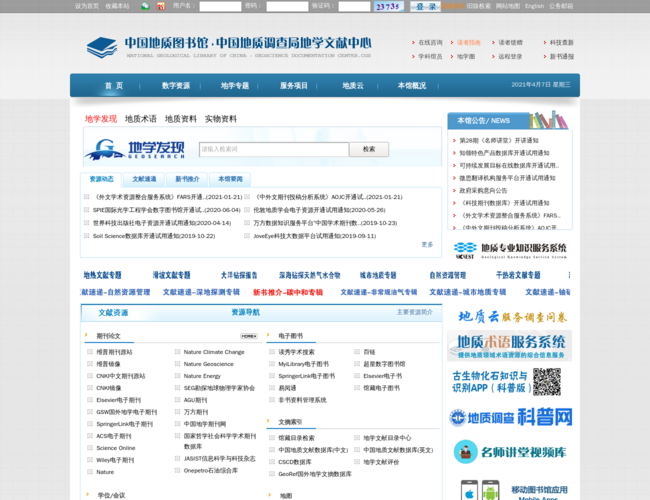
Task: Open the Elsevier电子期刊 link
Action: [119, 400]
